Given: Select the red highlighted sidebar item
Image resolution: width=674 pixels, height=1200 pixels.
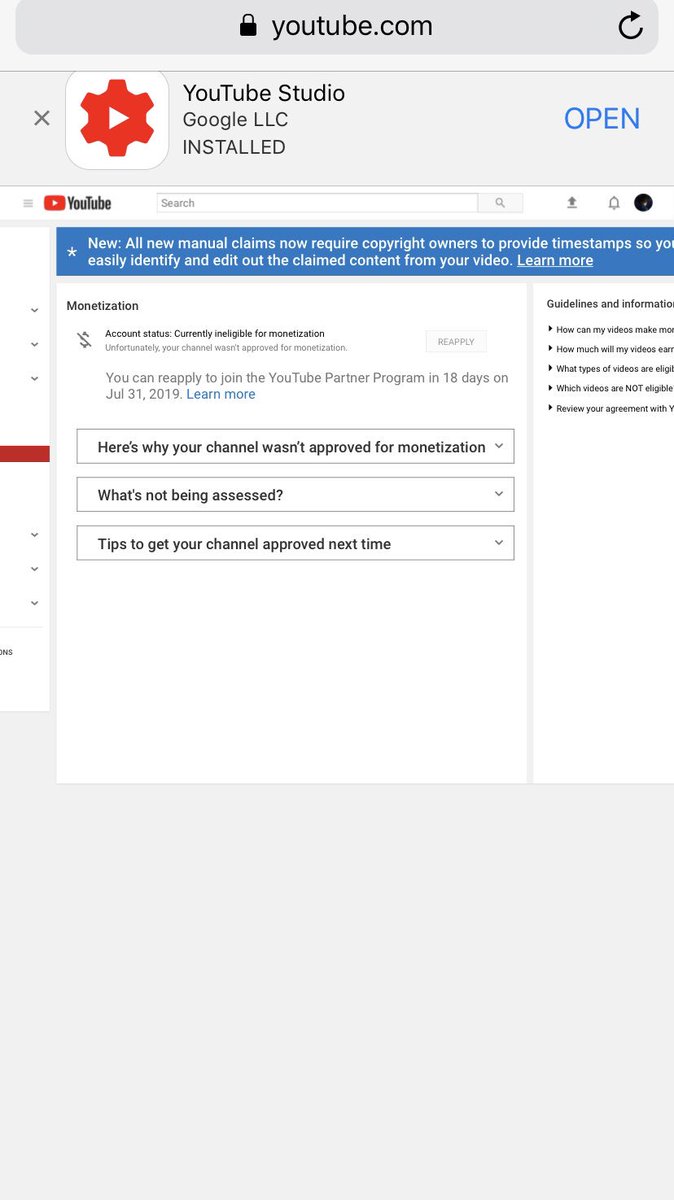Looking at the screenshot, I should 24,454.
